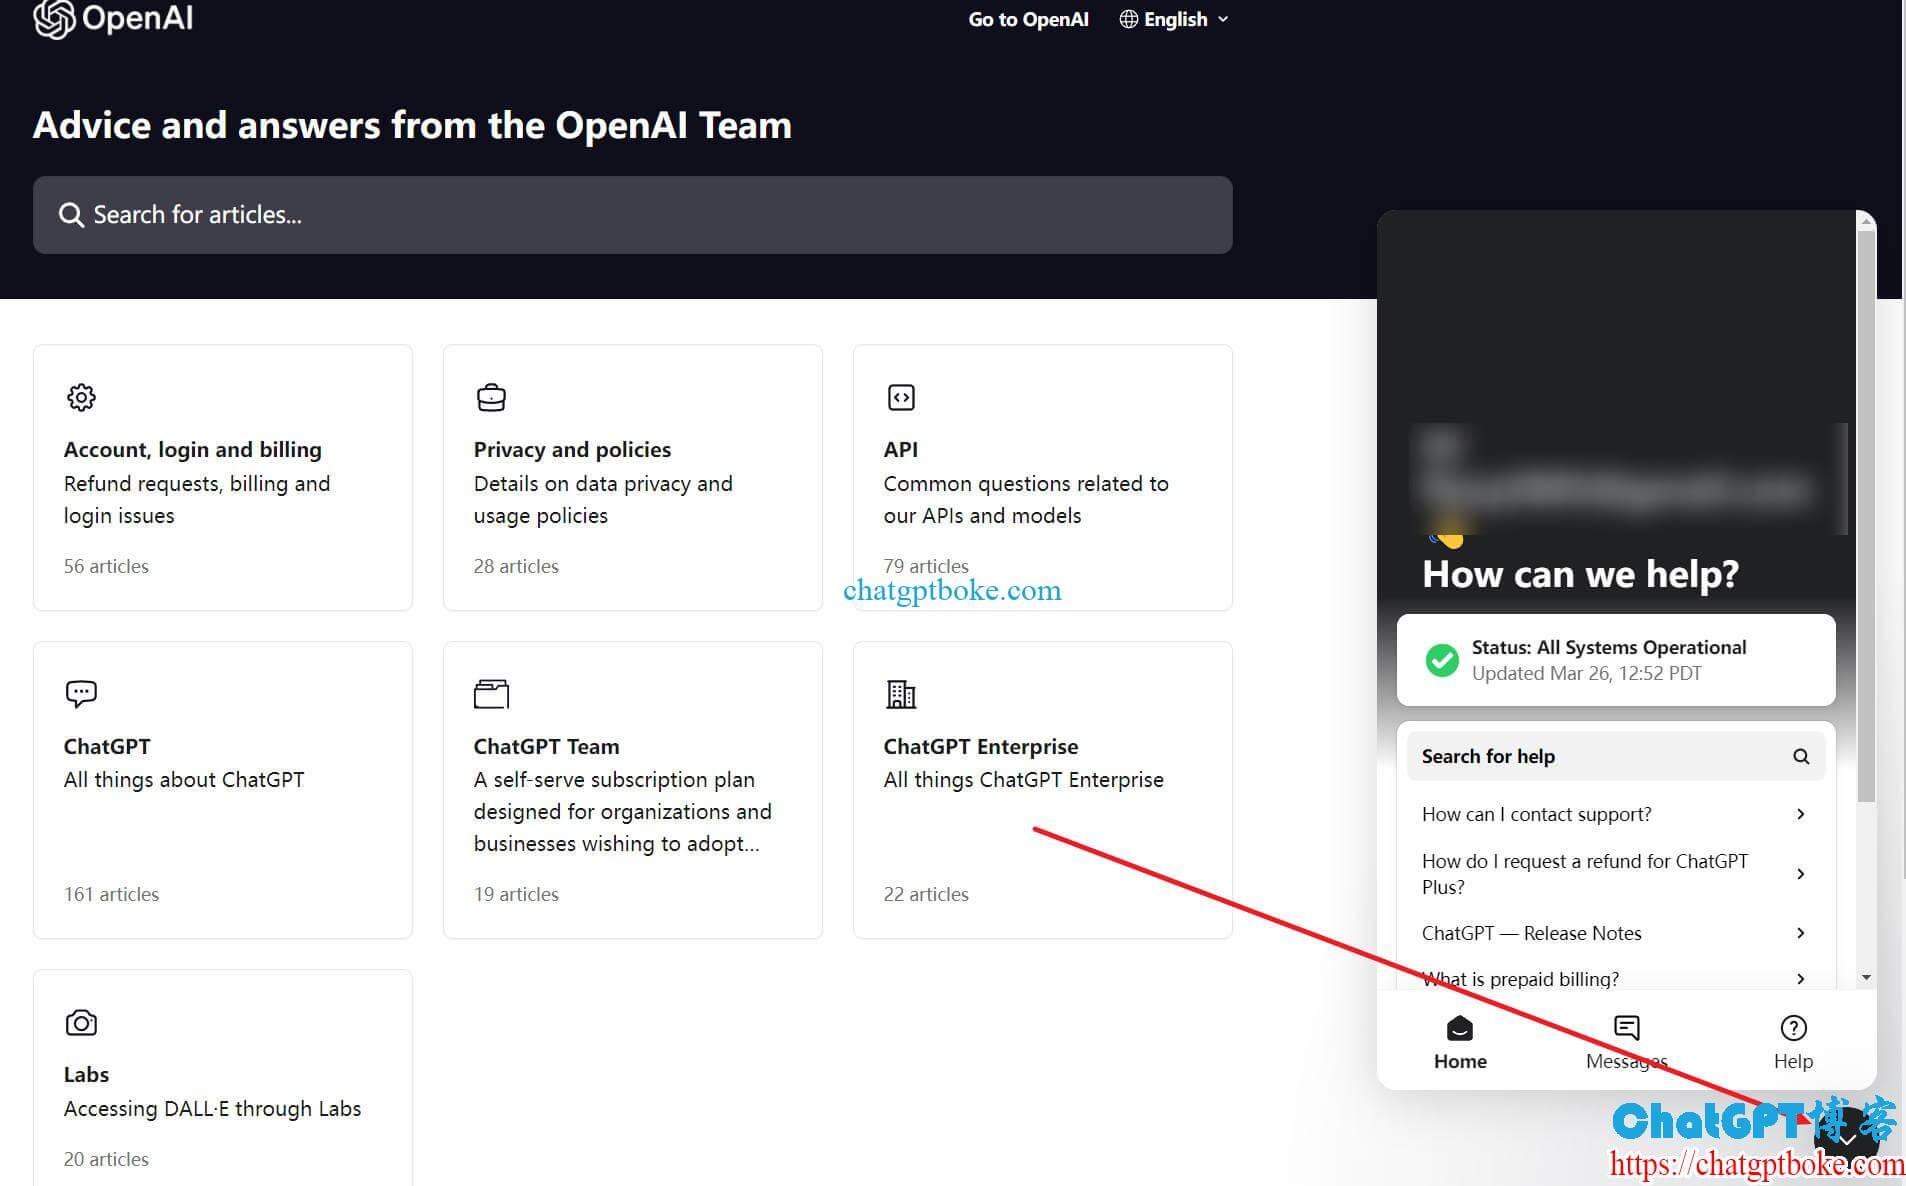The height and width of the screenshot is (1186, 1906).
Task: Click the chevron beside the refund question
Action: click(1801, 874)
